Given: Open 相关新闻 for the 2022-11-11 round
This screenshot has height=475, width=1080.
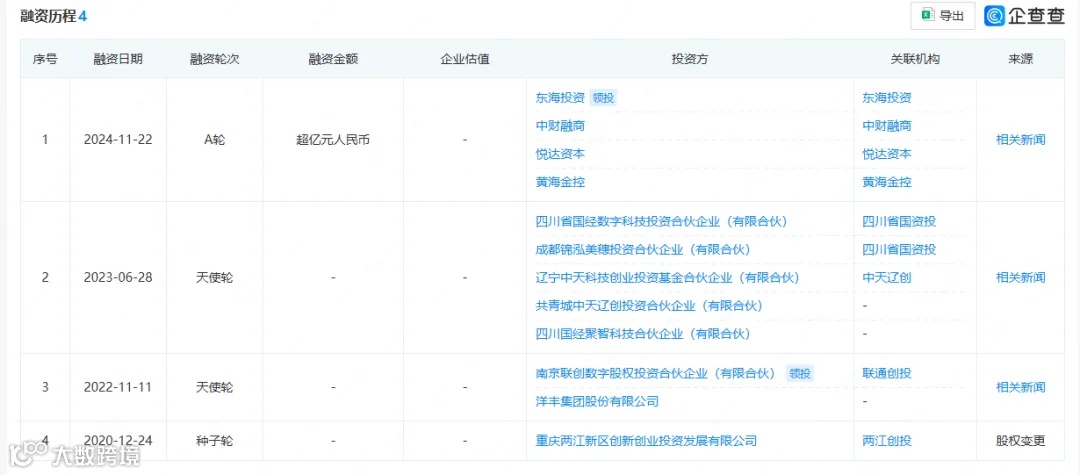Looking at the screenshot, I should click(1021, 387).
